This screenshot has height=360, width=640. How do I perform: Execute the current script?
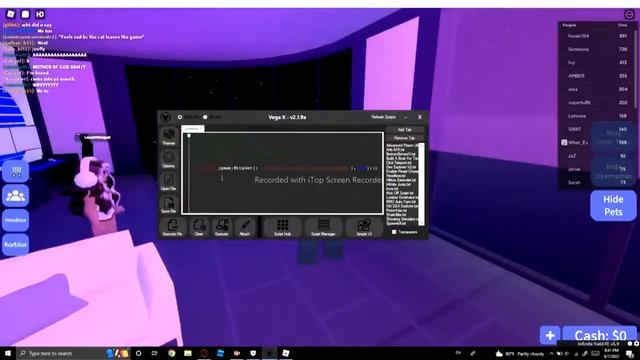click(222, 227)
